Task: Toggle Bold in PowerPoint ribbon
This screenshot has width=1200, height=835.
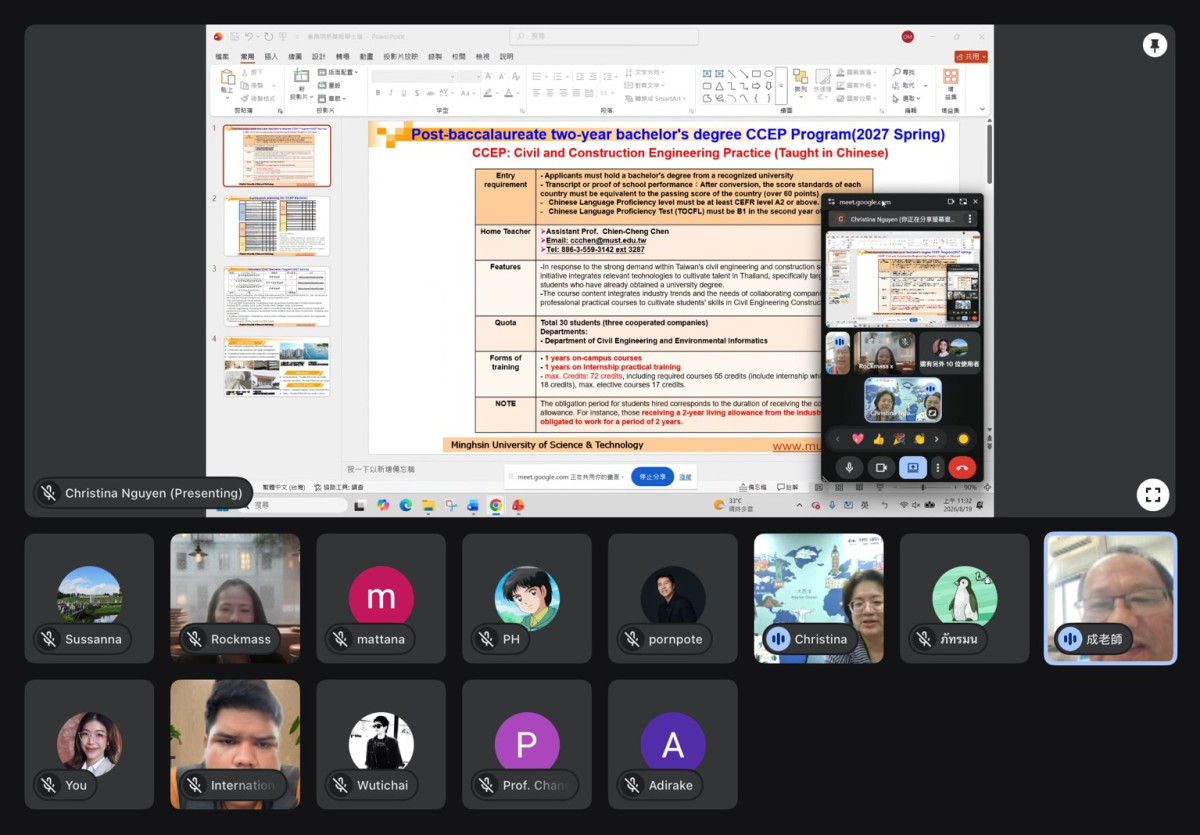Action: [378, 93]
